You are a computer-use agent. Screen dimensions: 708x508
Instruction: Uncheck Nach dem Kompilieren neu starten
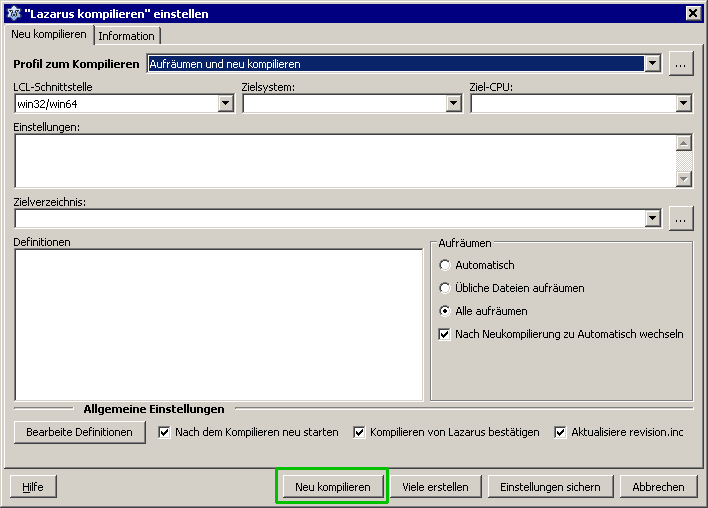(164, 432)
